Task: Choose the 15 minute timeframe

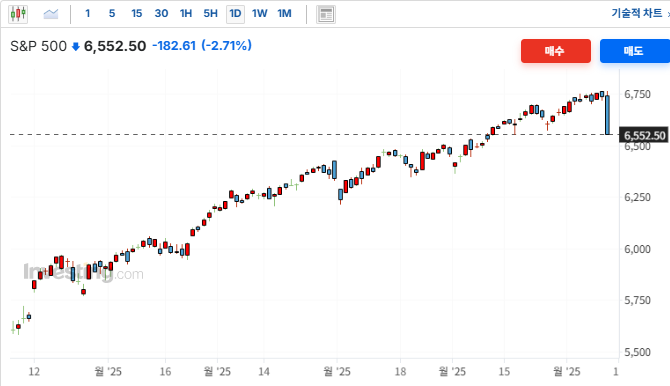Action: 136,14
